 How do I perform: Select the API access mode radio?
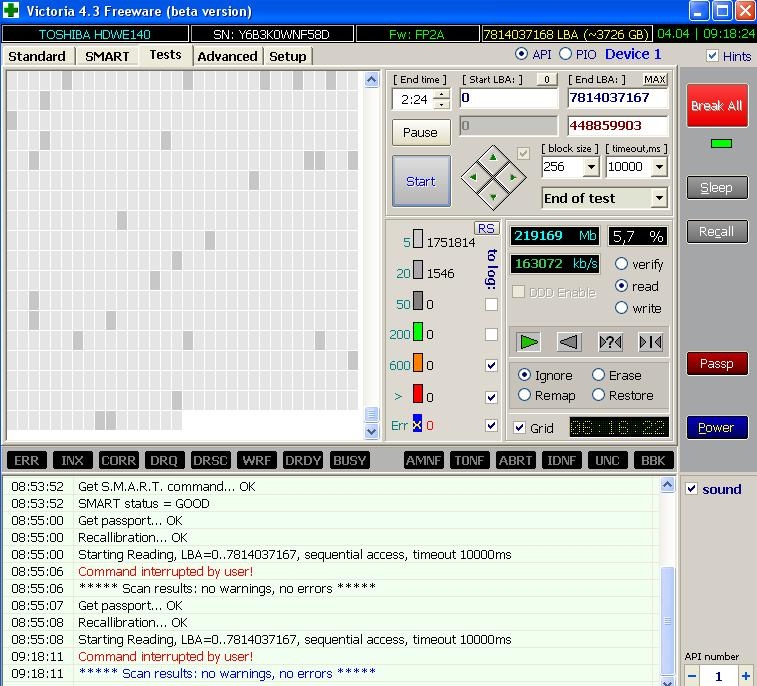coord(521,54)
